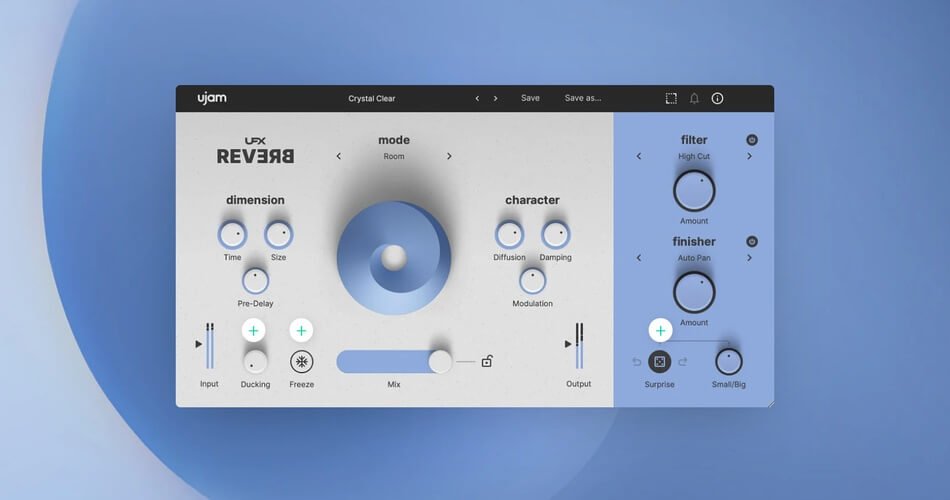
Task: Click the Size knob
Action: click(278, 235)
